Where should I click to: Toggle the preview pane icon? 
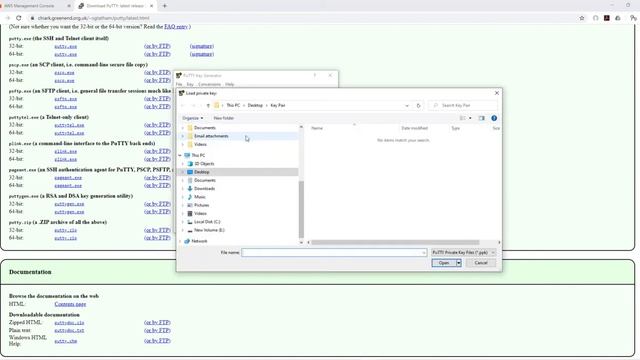tap(482, 118)
